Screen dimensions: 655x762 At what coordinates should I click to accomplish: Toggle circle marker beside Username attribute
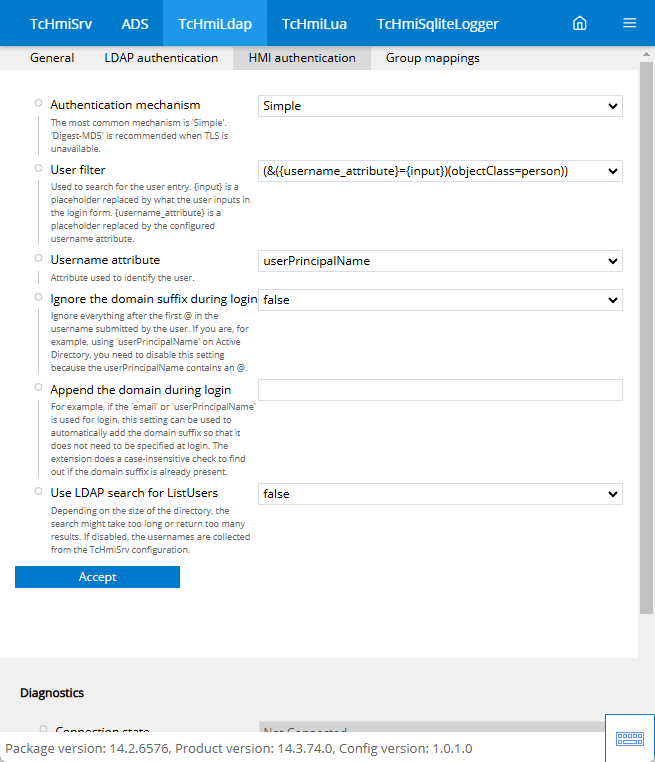click(x=38, y=258)
